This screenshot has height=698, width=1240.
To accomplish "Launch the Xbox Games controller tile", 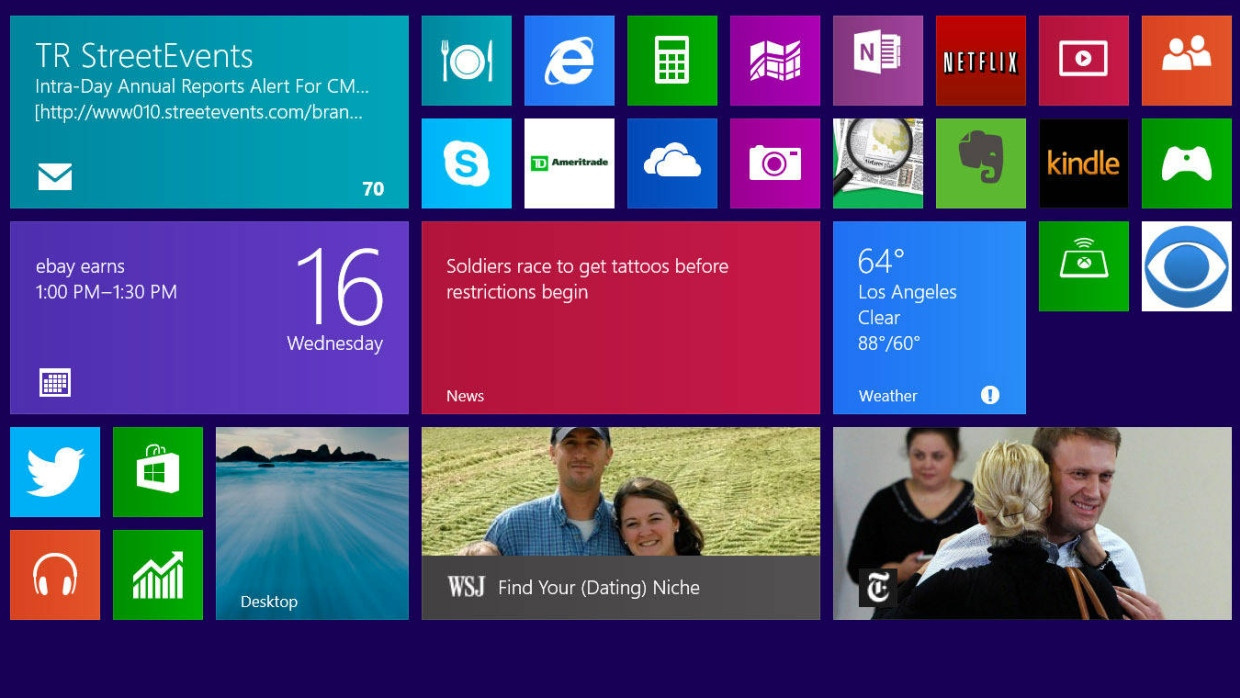I will 1186,163.
